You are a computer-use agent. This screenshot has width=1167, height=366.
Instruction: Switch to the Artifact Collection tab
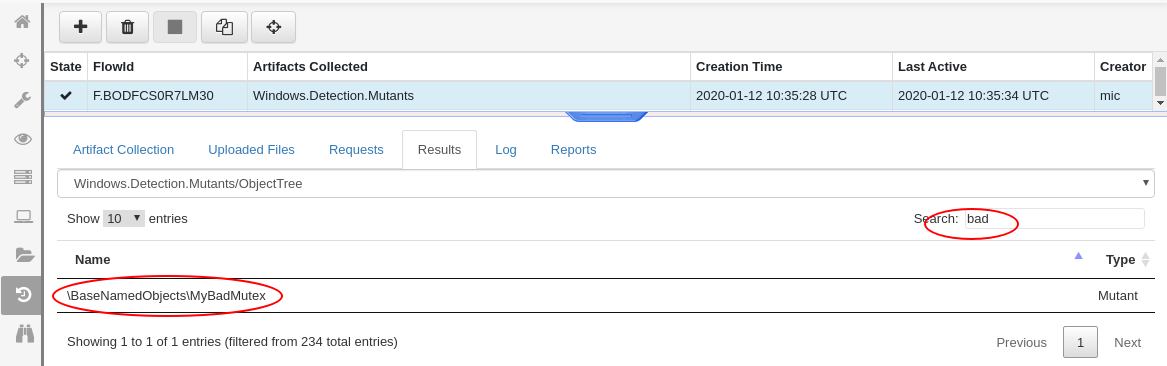[124, 150]
